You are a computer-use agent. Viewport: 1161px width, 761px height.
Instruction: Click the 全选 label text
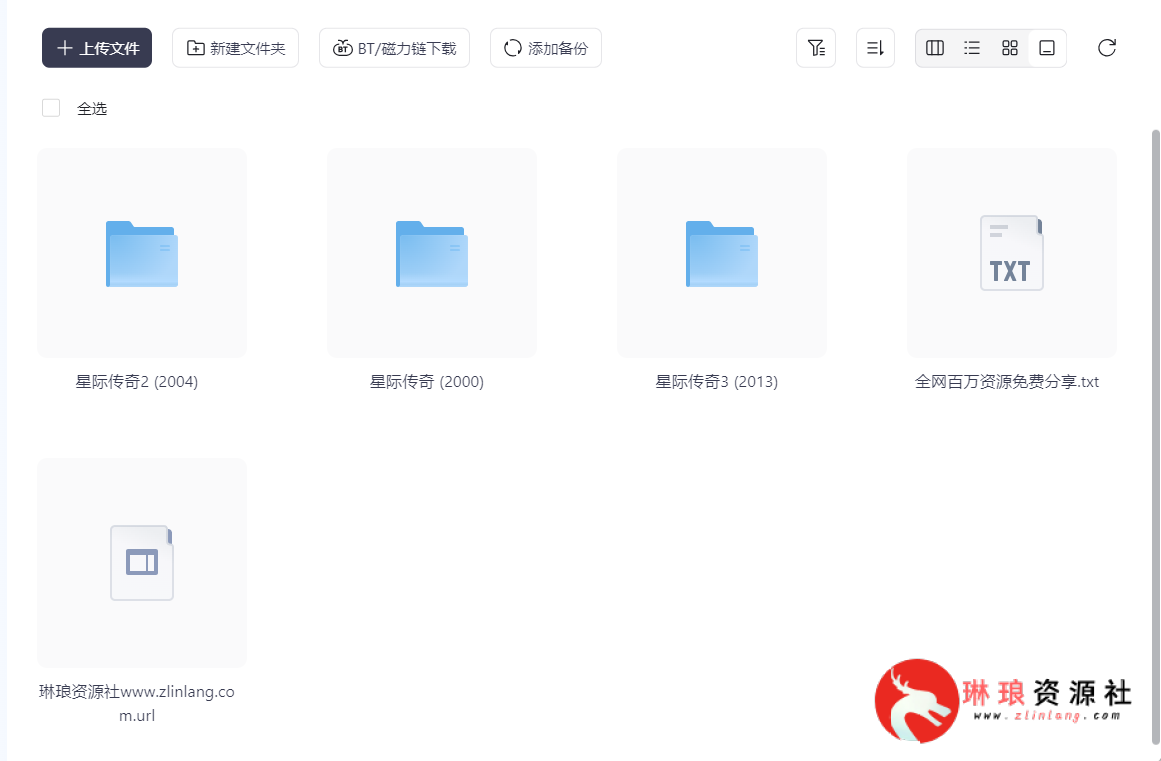point(93,109)
